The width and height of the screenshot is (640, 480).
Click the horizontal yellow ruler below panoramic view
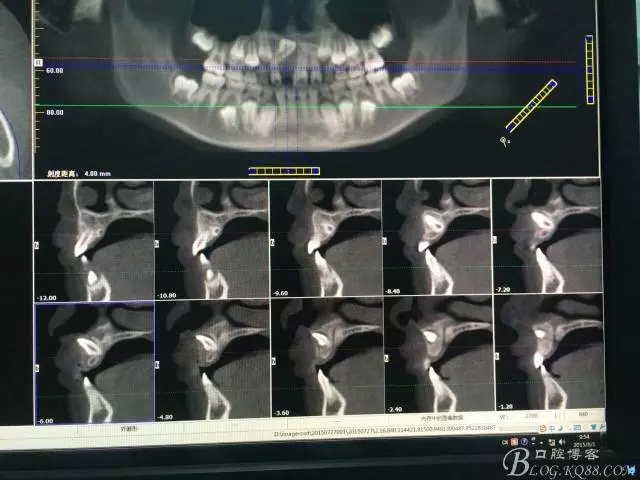[284, 171]
